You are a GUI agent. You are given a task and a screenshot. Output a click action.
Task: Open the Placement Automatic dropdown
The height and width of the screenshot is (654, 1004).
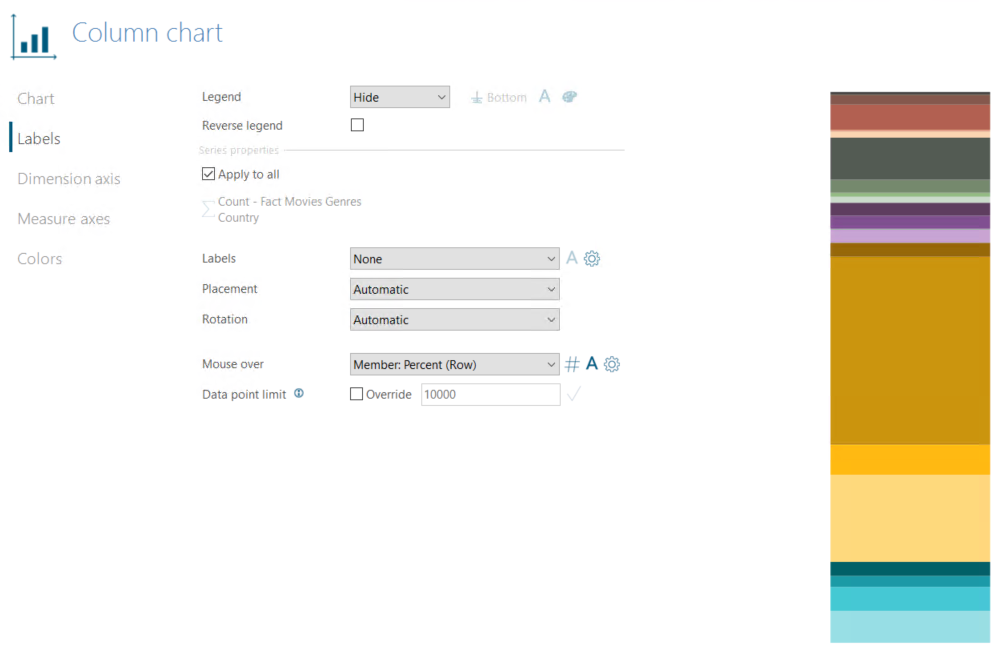coord(455,290)
